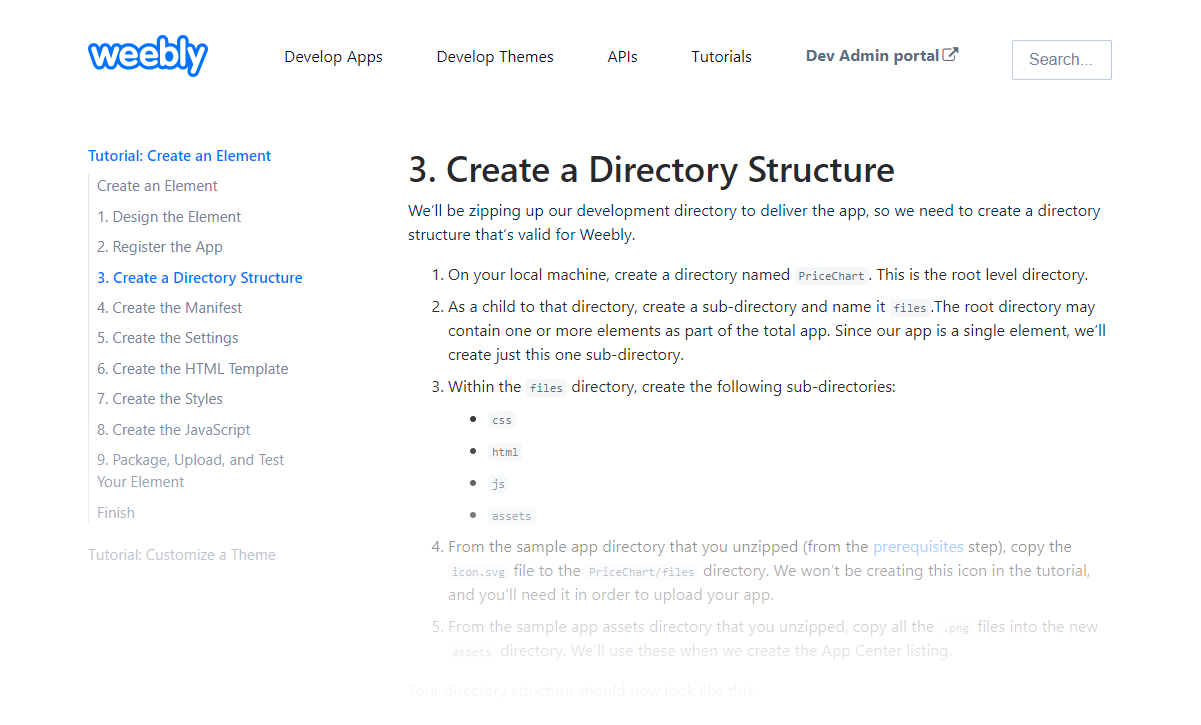Navigate to '5. Create the Settings'
Screen dimensions: 1201x725
coord(167,337)
